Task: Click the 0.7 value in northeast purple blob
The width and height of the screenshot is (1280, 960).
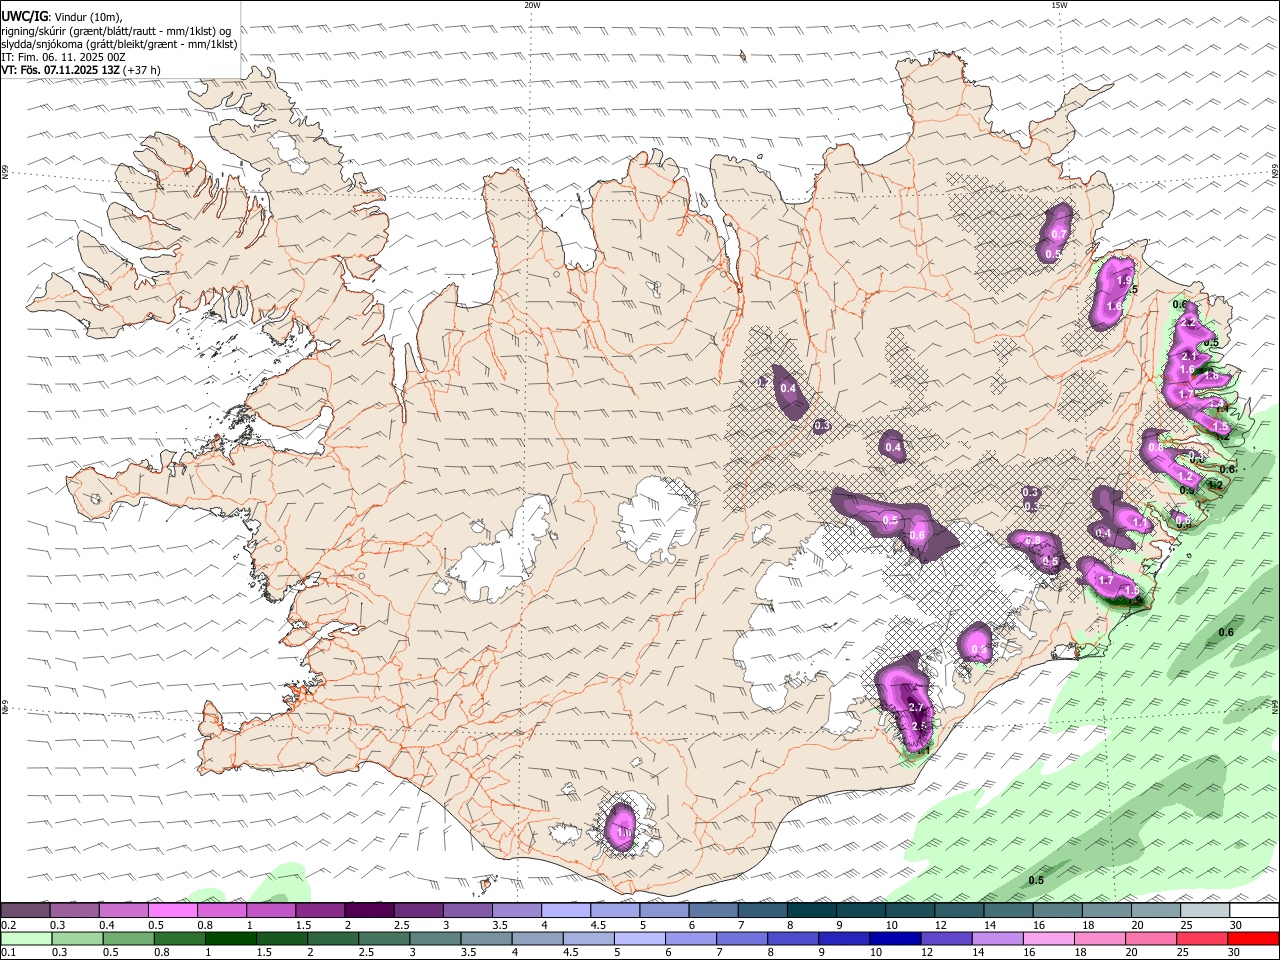Action: click(x=1059, y=234)
